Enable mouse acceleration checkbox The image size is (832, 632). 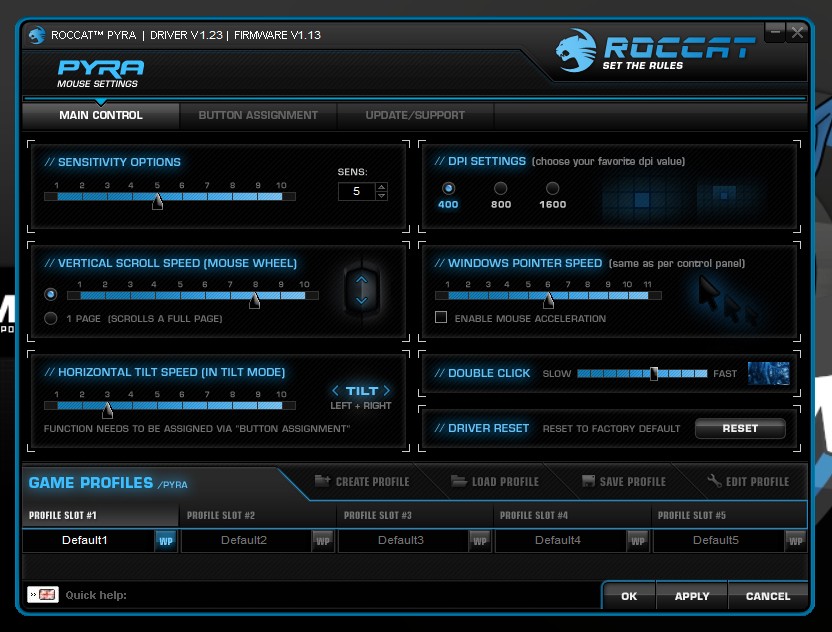441,318
